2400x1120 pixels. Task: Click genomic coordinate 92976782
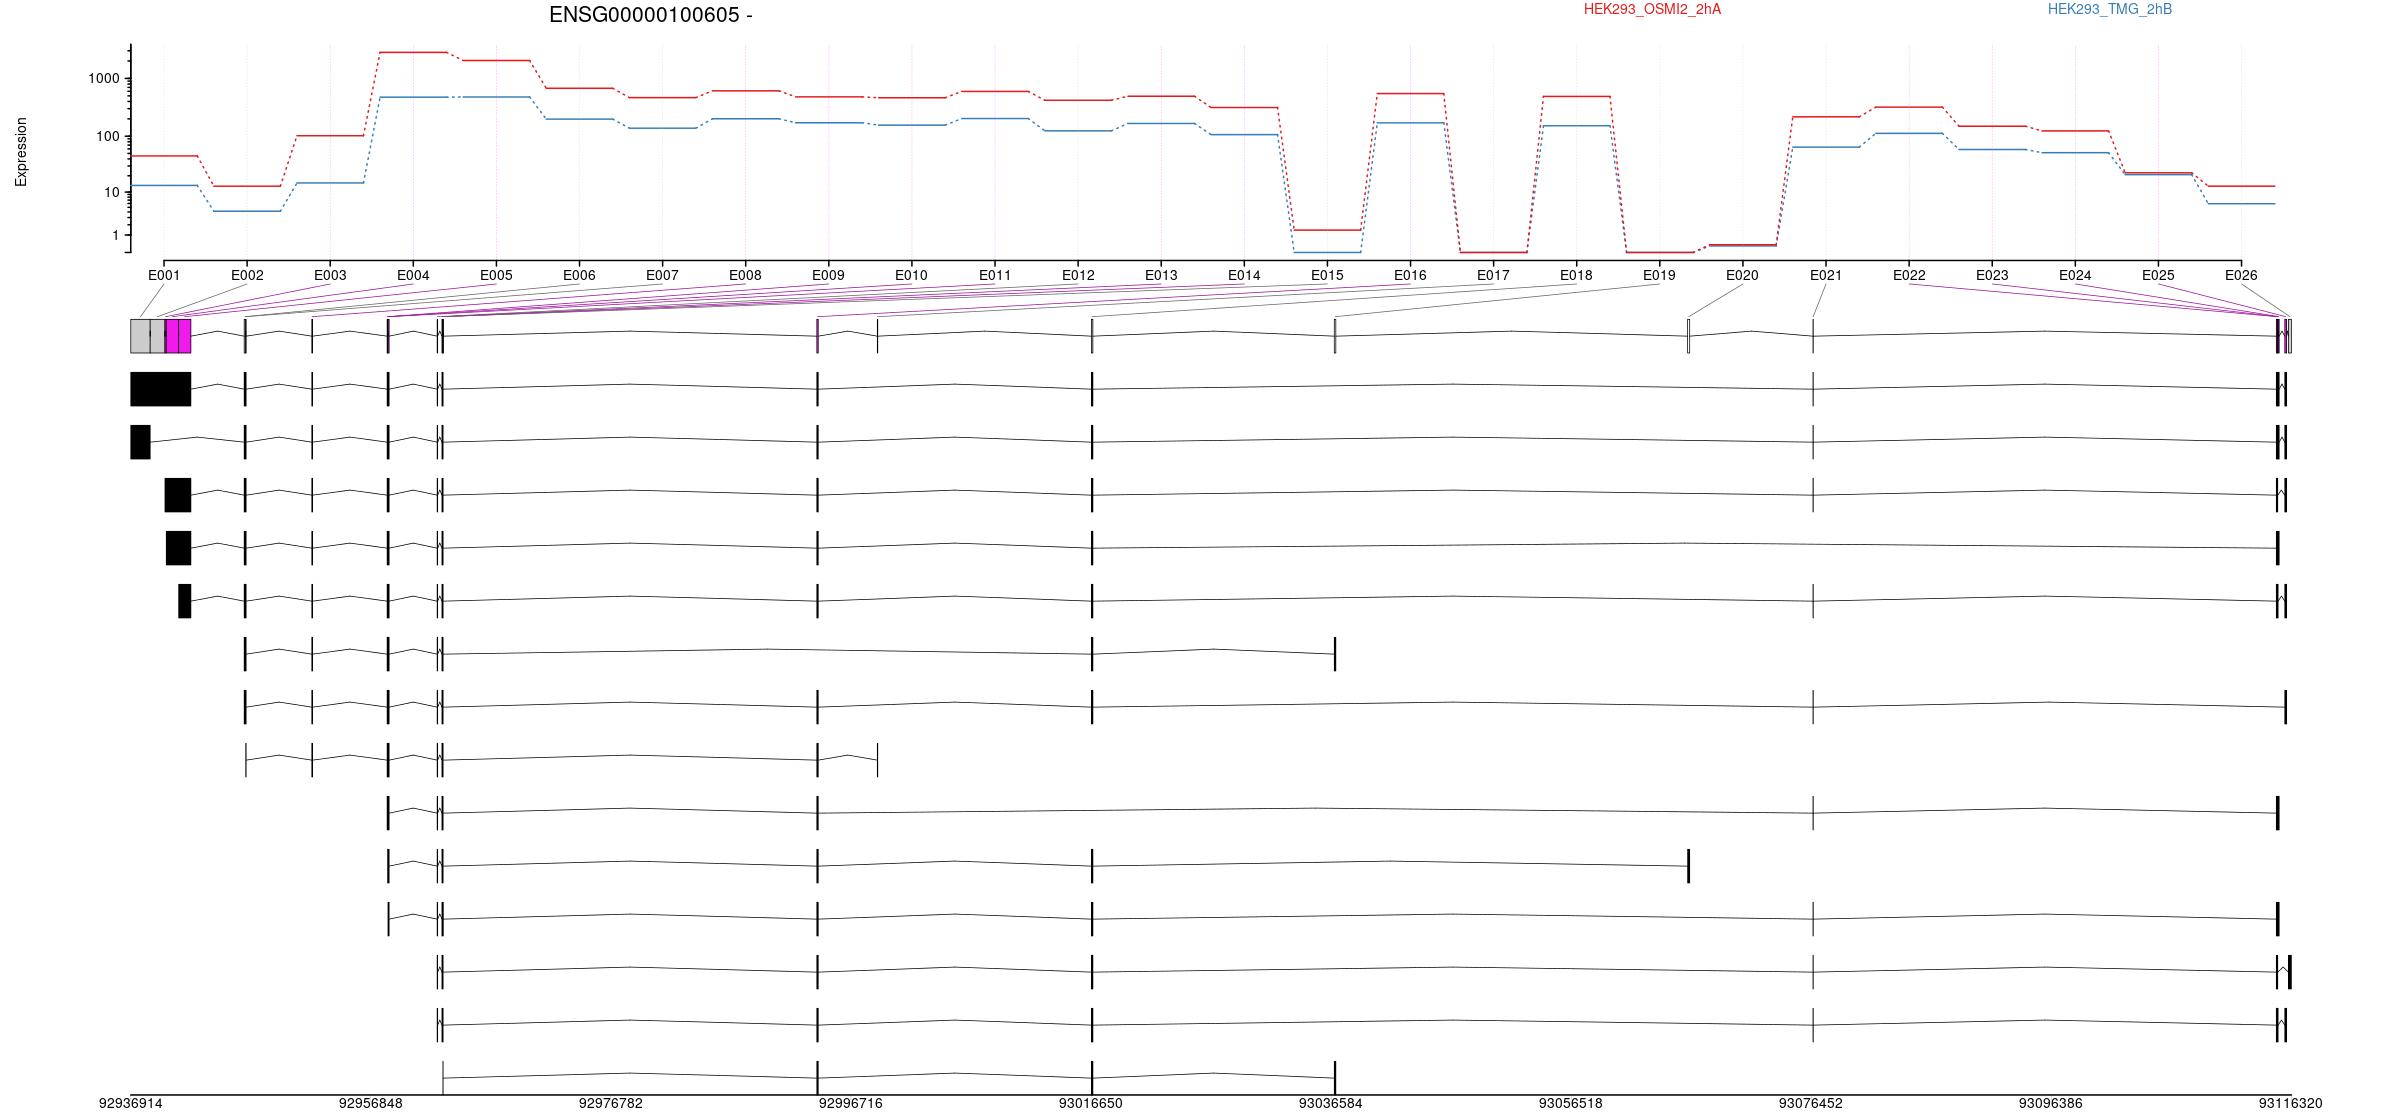tap(610, 1104)
